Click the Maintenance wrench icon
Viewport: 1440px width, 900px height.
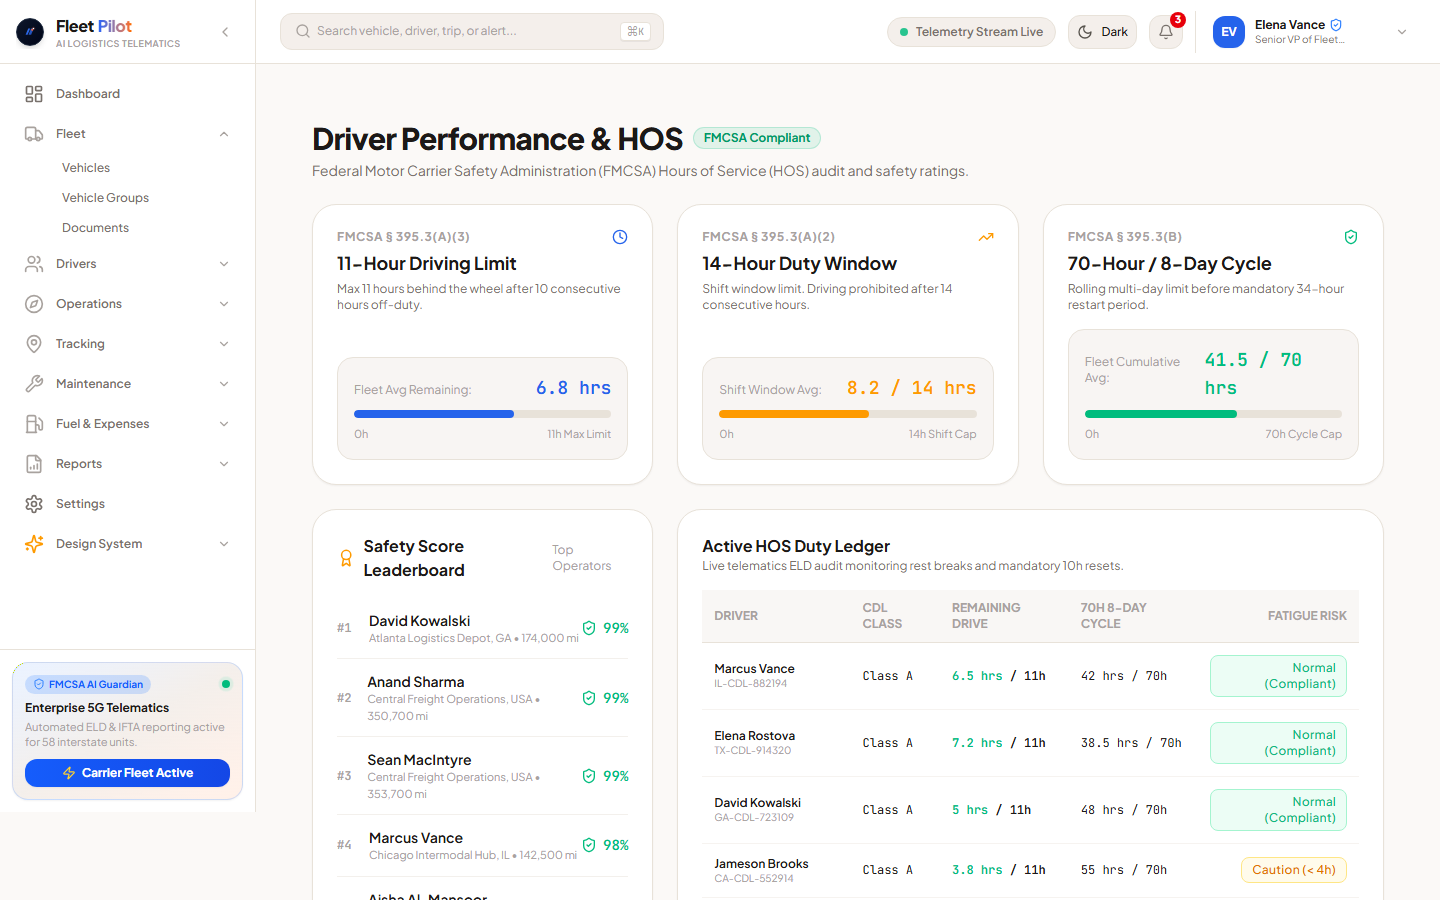coord(34,384)
